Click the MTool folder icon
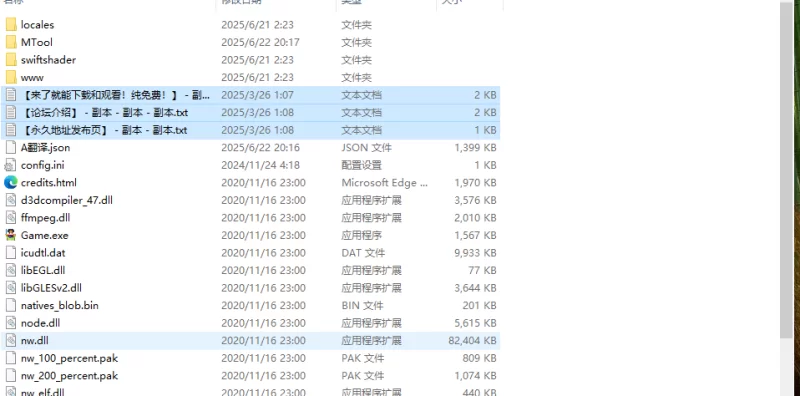 (x=11, y=42)
